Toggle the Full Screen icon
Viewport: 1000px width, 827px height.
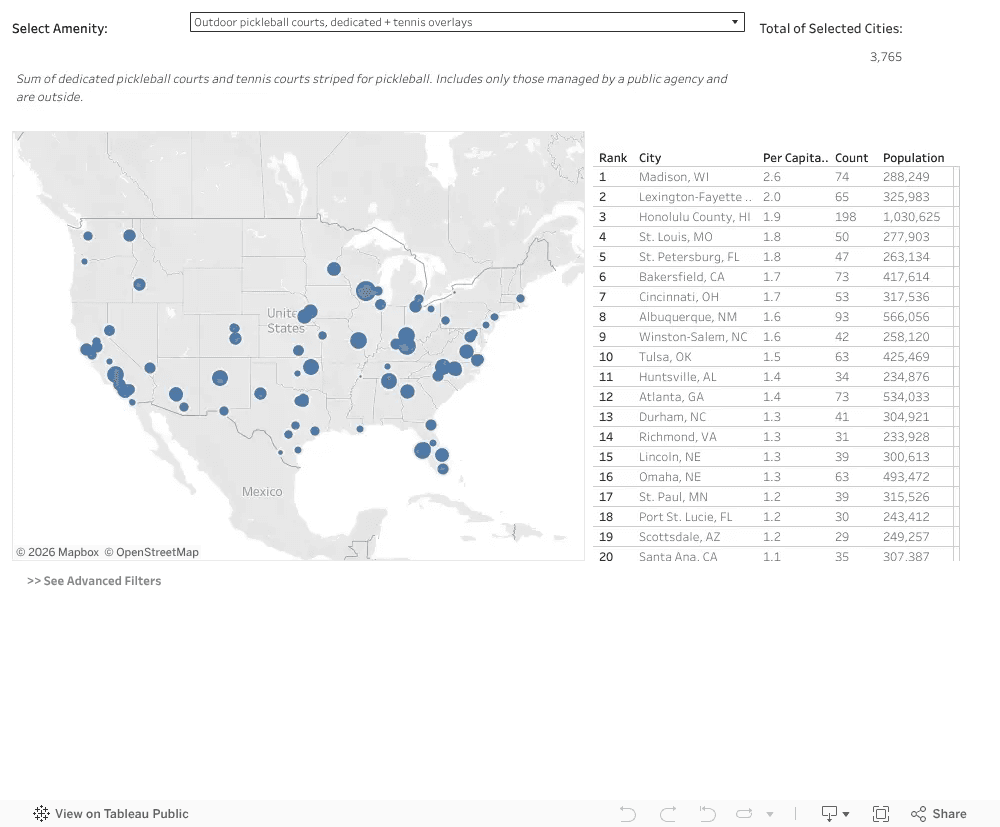pyautogui.click(x=881, y=814)
